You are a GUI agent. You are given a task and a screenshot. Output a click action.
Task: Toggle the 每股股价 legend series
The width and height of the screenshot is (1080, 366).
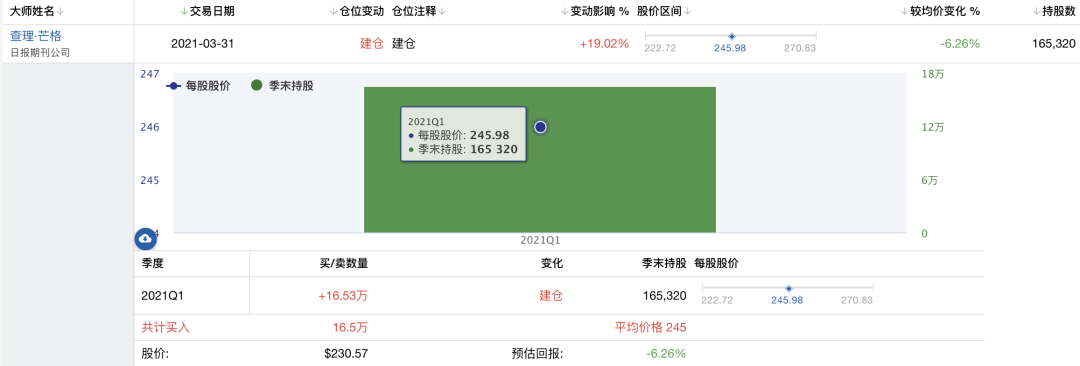click(x=198, y=87)
